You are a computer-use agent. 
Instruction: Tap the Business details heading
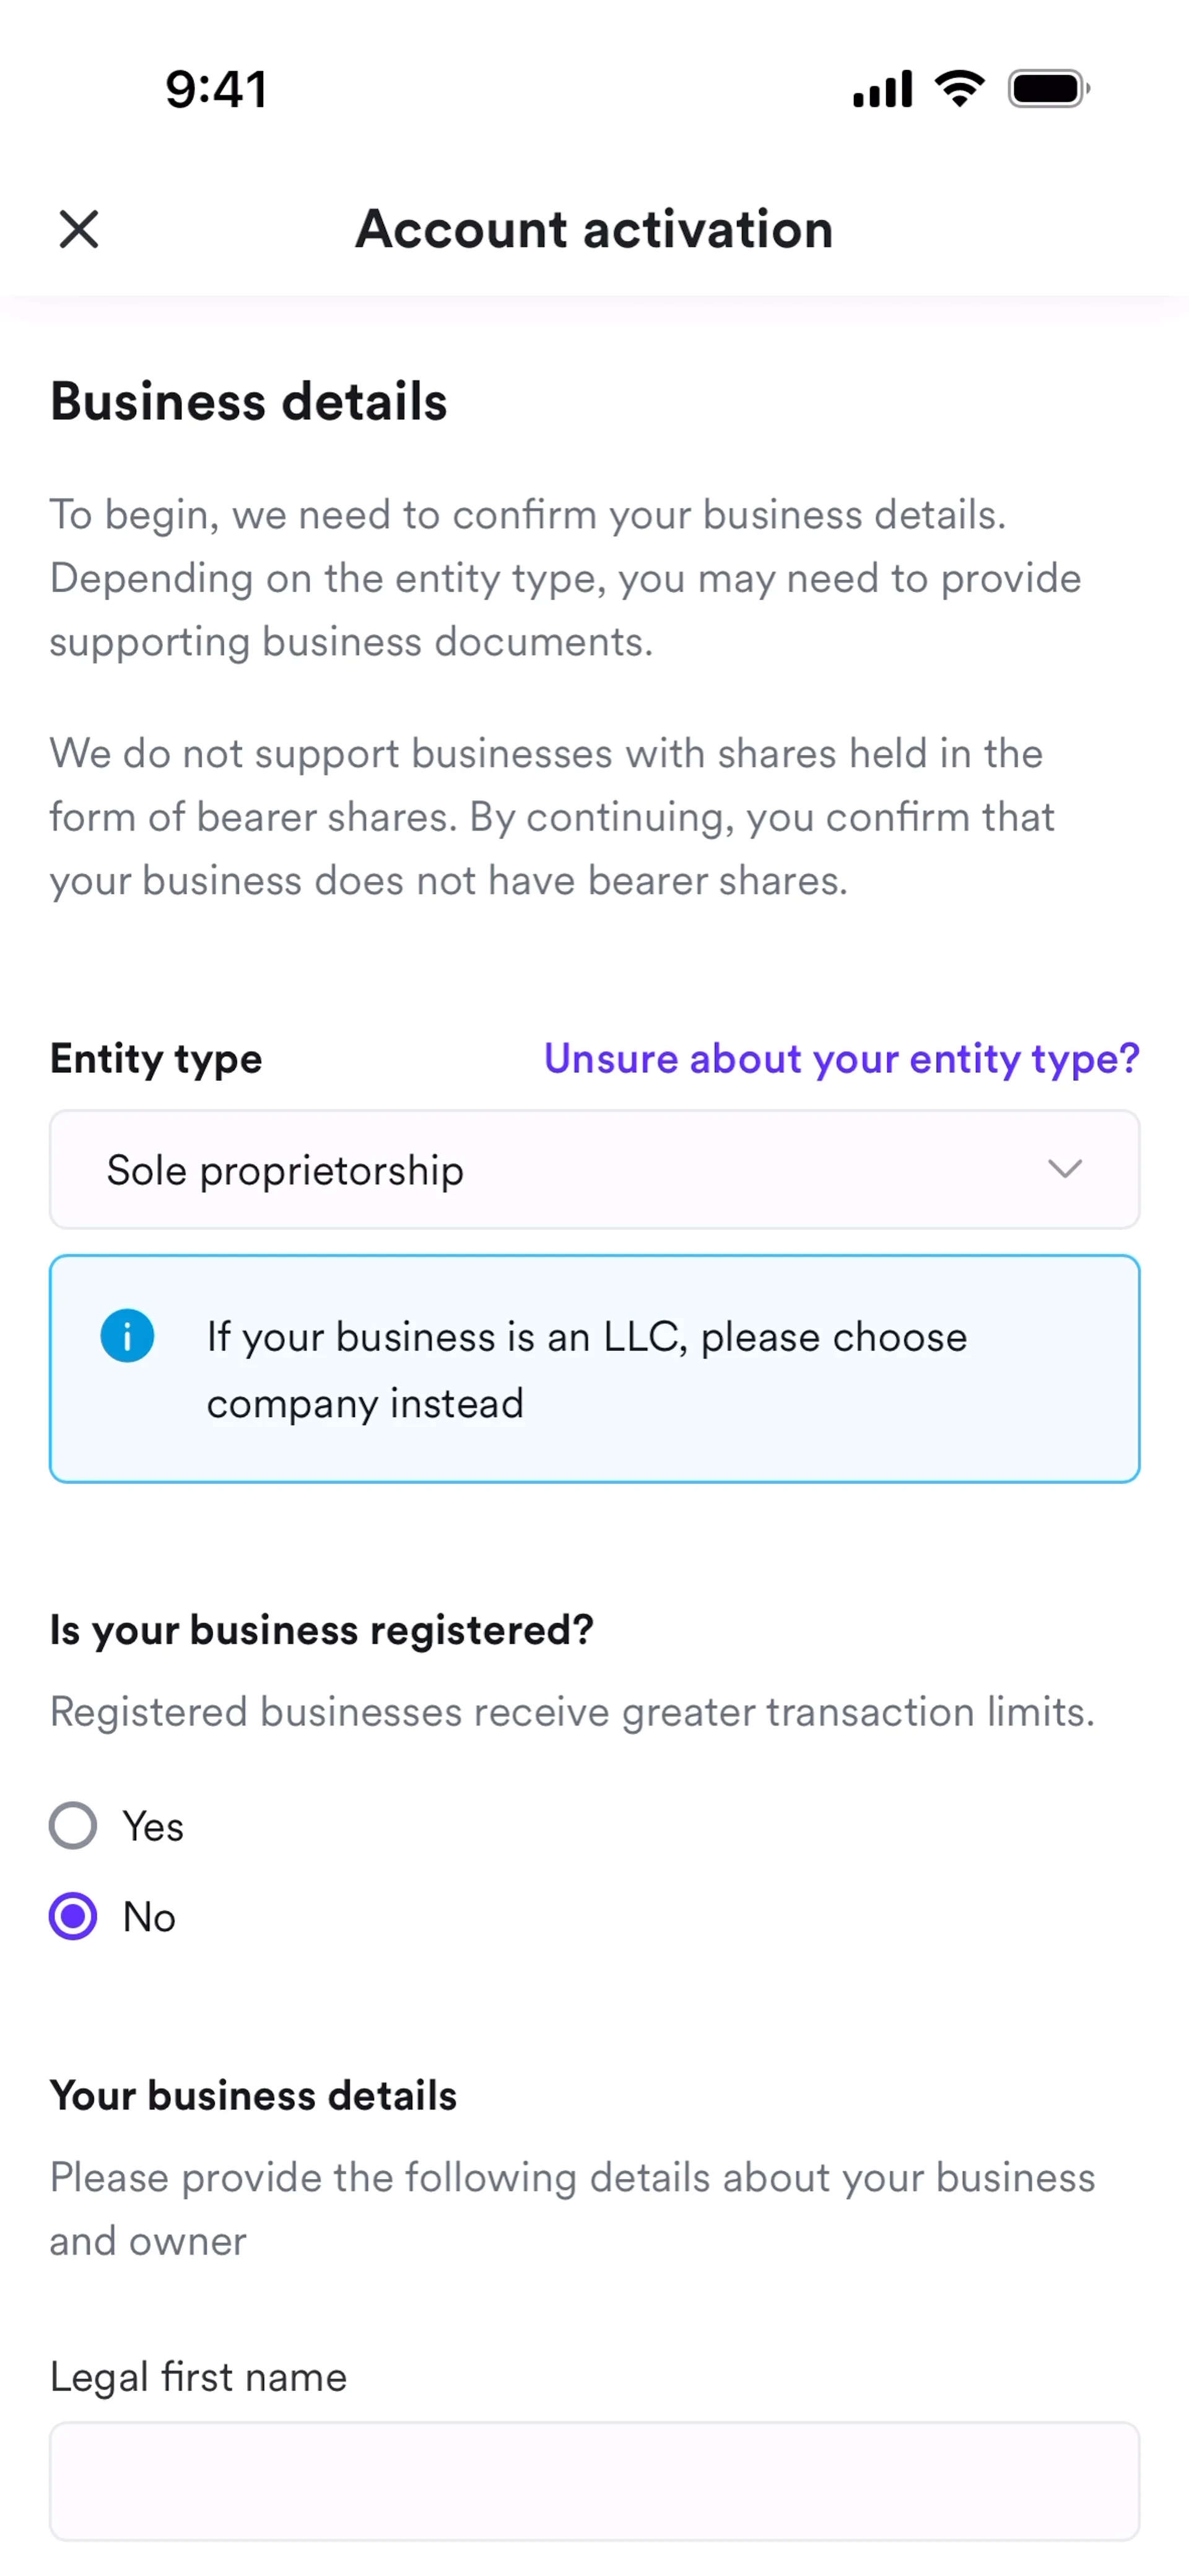(249, 402)
